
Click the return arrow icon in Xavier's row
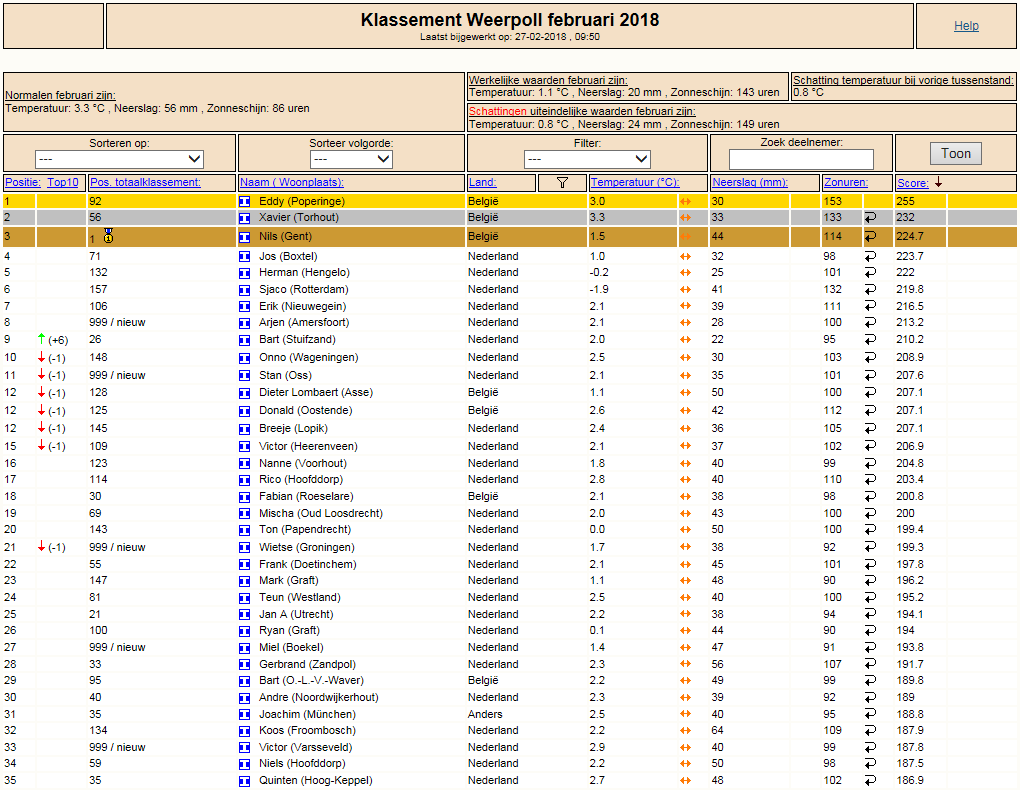pos(870,217)
